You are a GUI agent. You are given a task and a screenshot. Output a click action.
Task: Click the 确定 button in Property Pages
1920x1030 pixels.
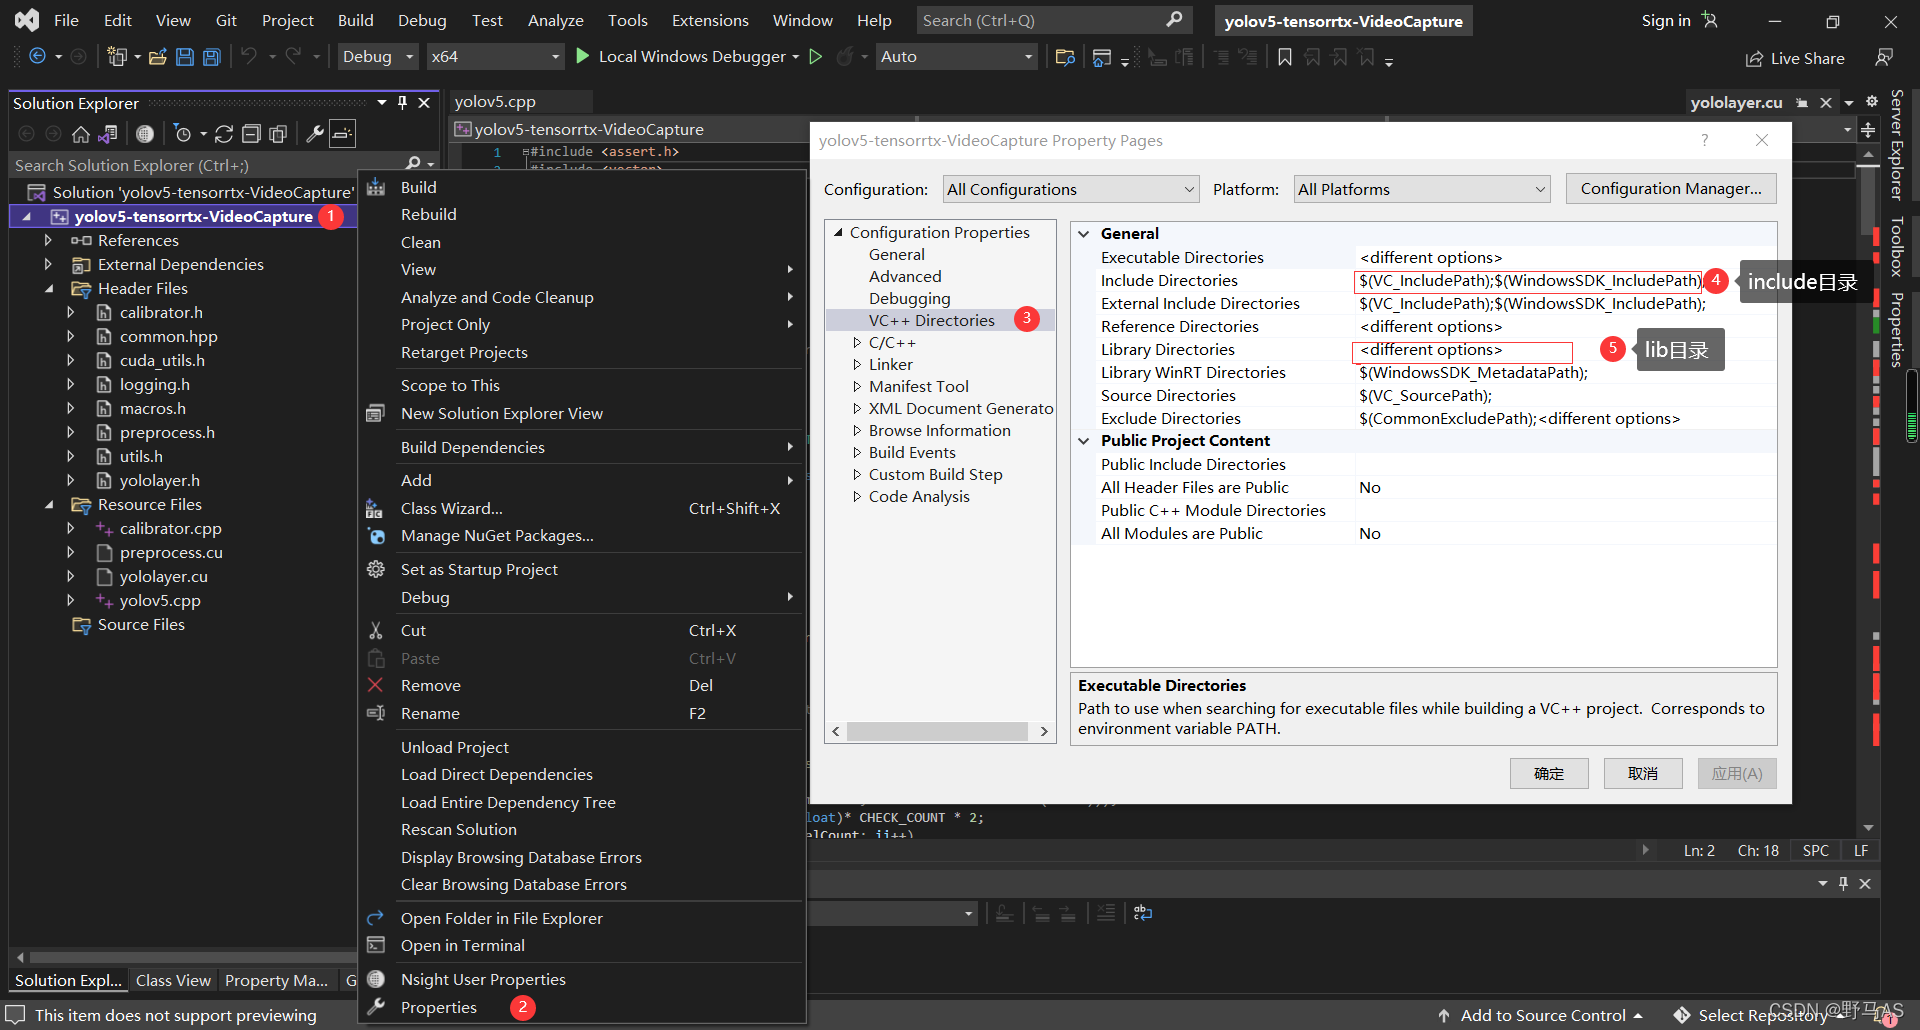coord(1548,773)
